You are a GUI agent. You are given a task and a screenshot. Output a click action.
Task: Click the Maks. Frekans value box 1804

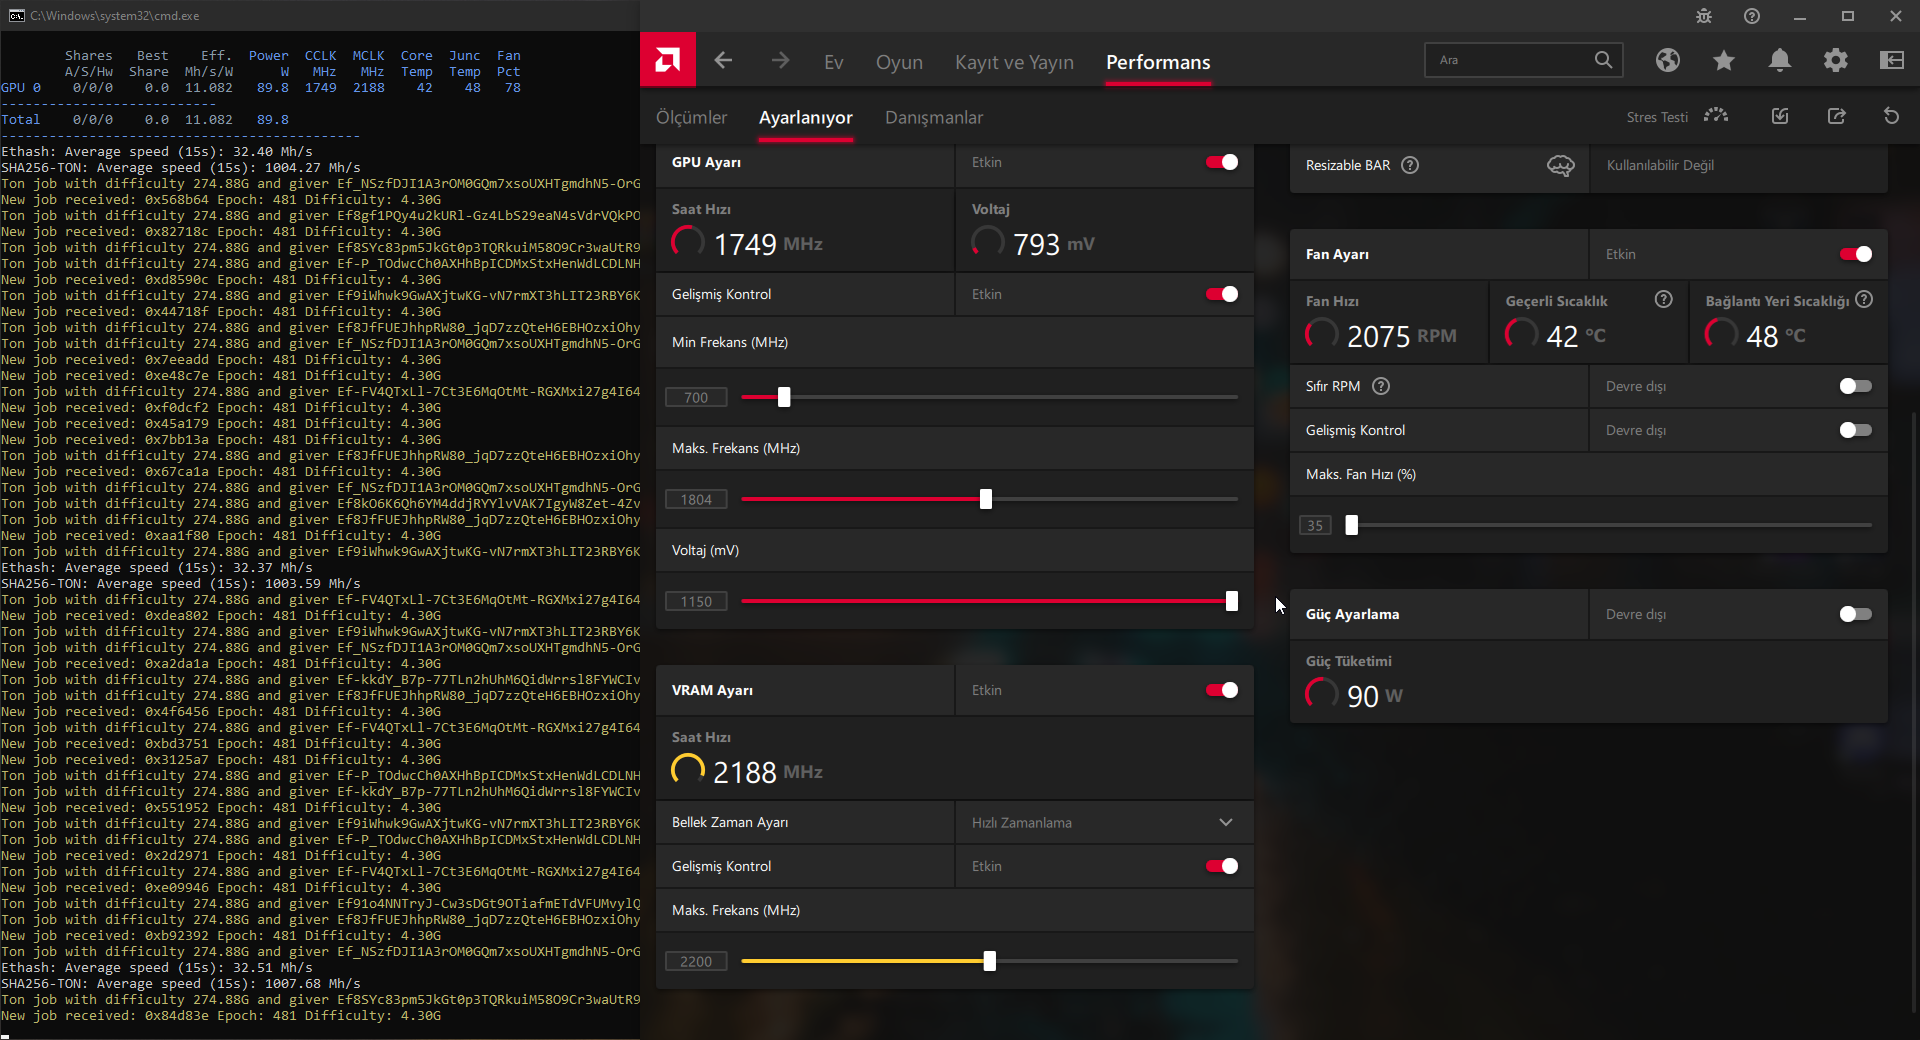coord(696,499)
